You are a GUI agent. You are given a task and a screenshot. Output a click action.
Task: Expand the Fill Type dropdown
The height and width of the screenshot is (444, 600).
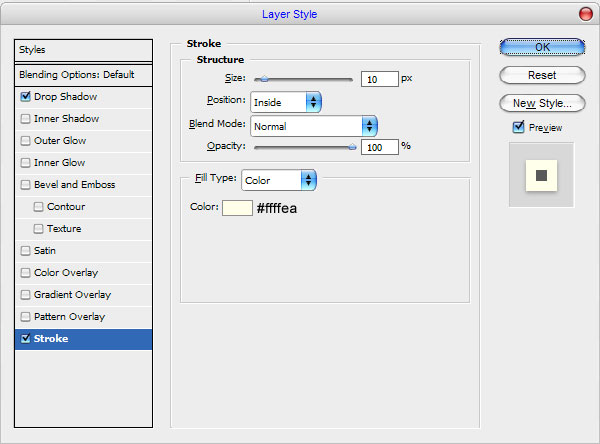[x=279, y=180]
